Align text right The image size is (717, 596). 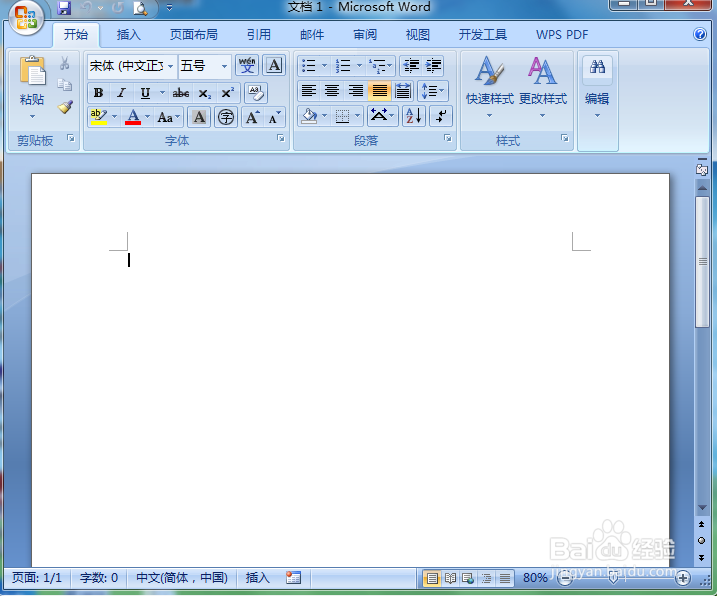coord(356,91)
